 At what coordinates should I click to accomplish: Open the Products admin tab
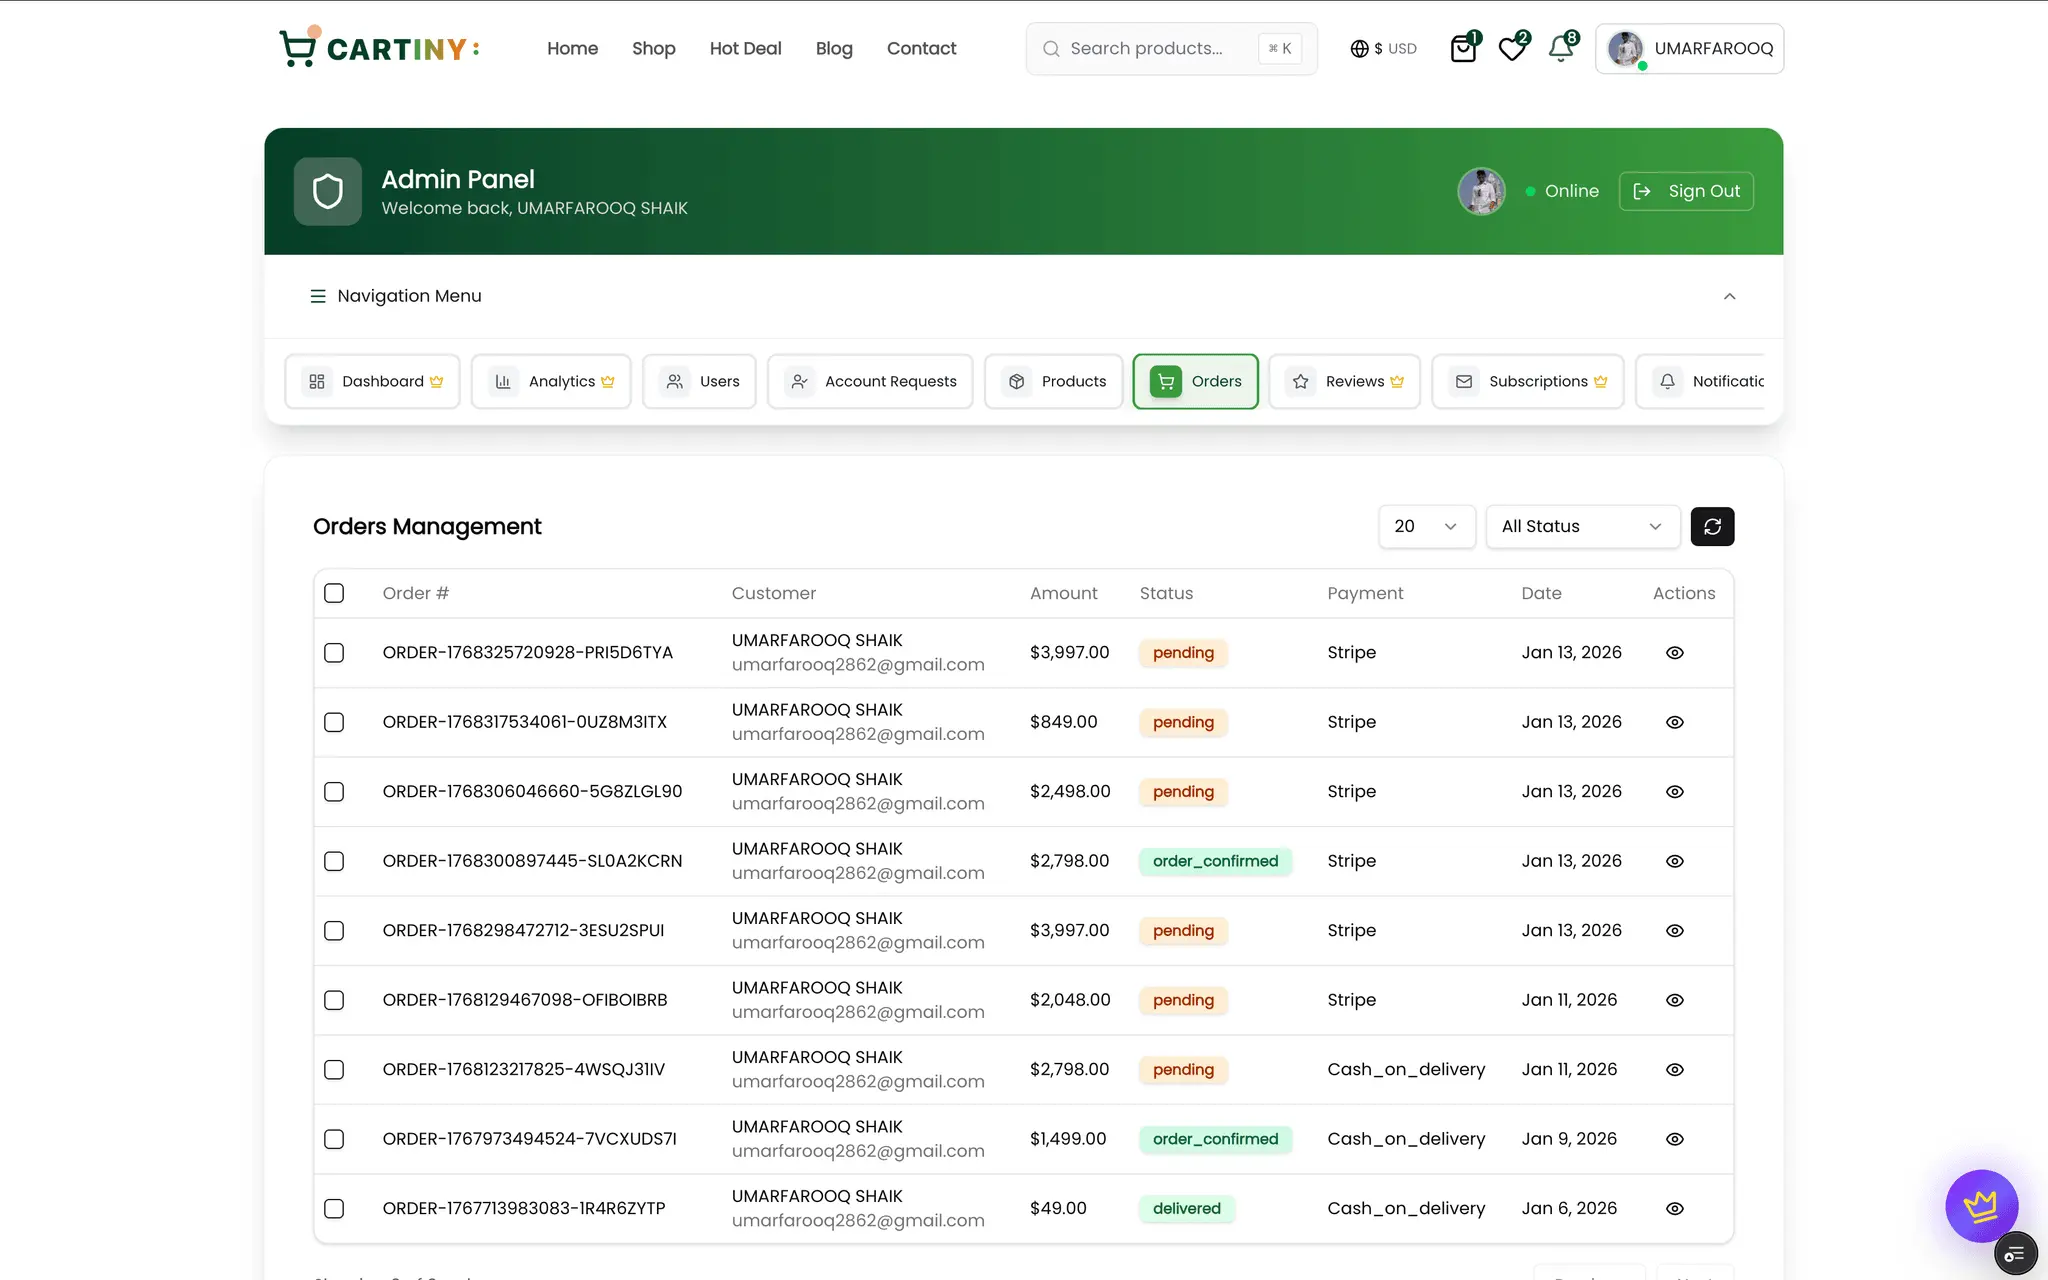(x=1053, y=381)
